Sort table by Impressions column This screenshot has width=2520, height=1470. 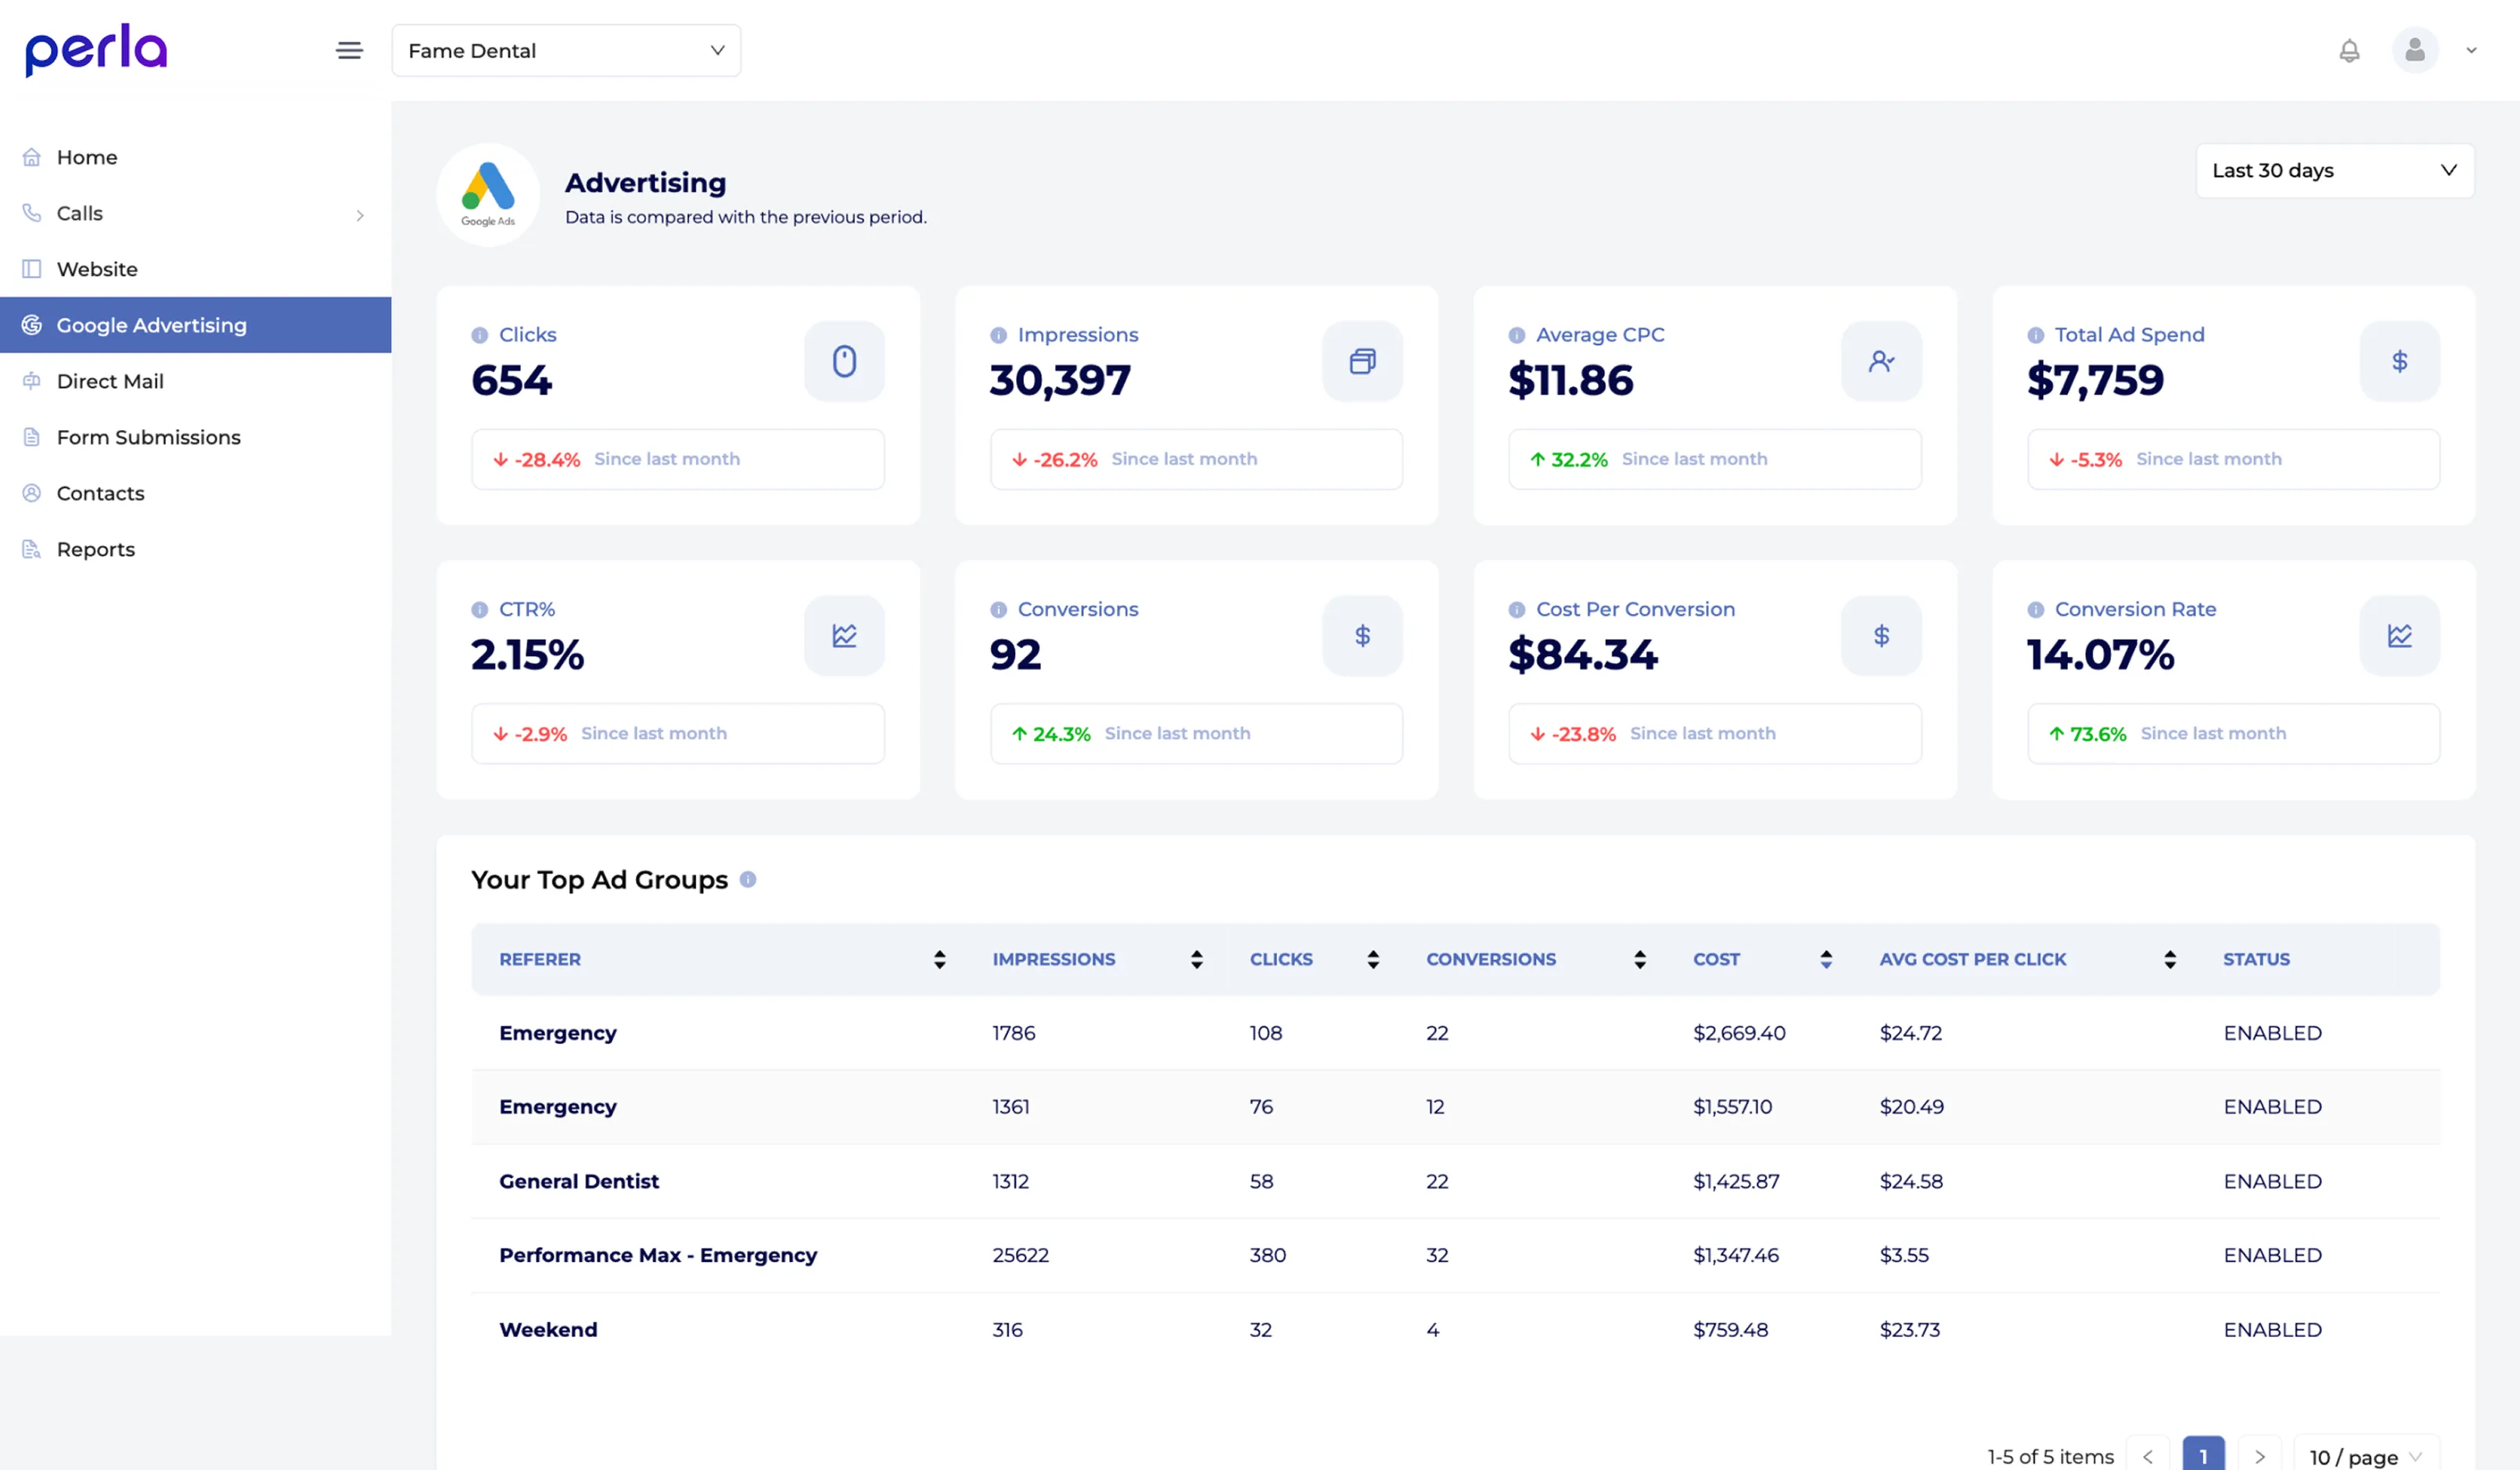coord(1196,960)
